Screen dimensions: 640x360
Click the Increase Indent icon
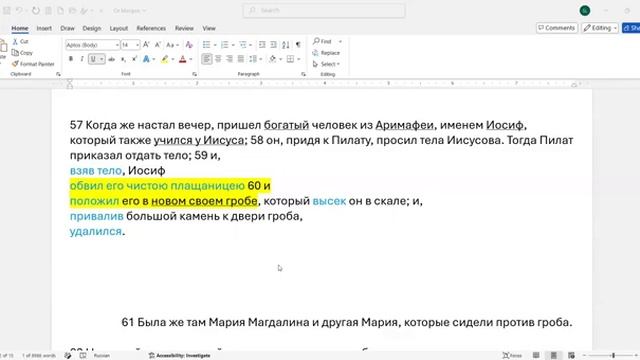click(x=273, y=44)
